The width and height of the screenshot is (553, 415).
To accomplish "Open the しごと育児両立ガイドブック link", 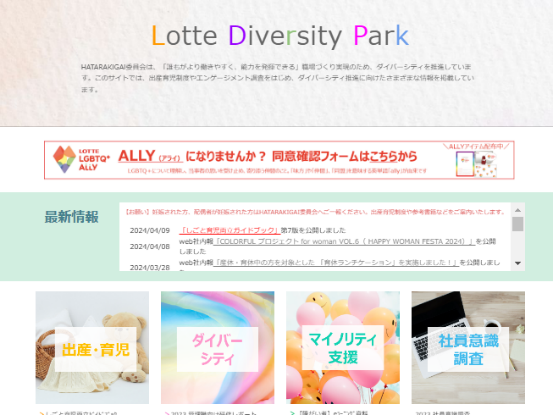I will coord(230,231).
